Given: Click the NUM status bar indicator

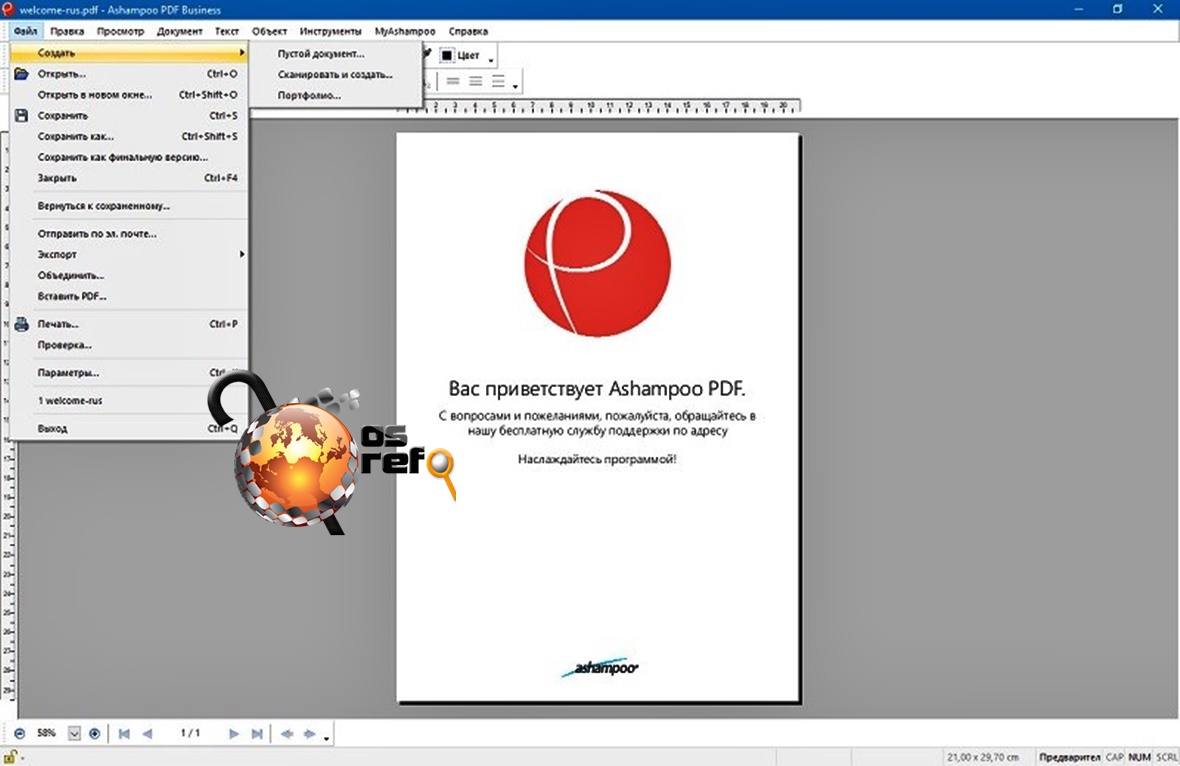Looking at the screenshot, I should [1139, 757].
